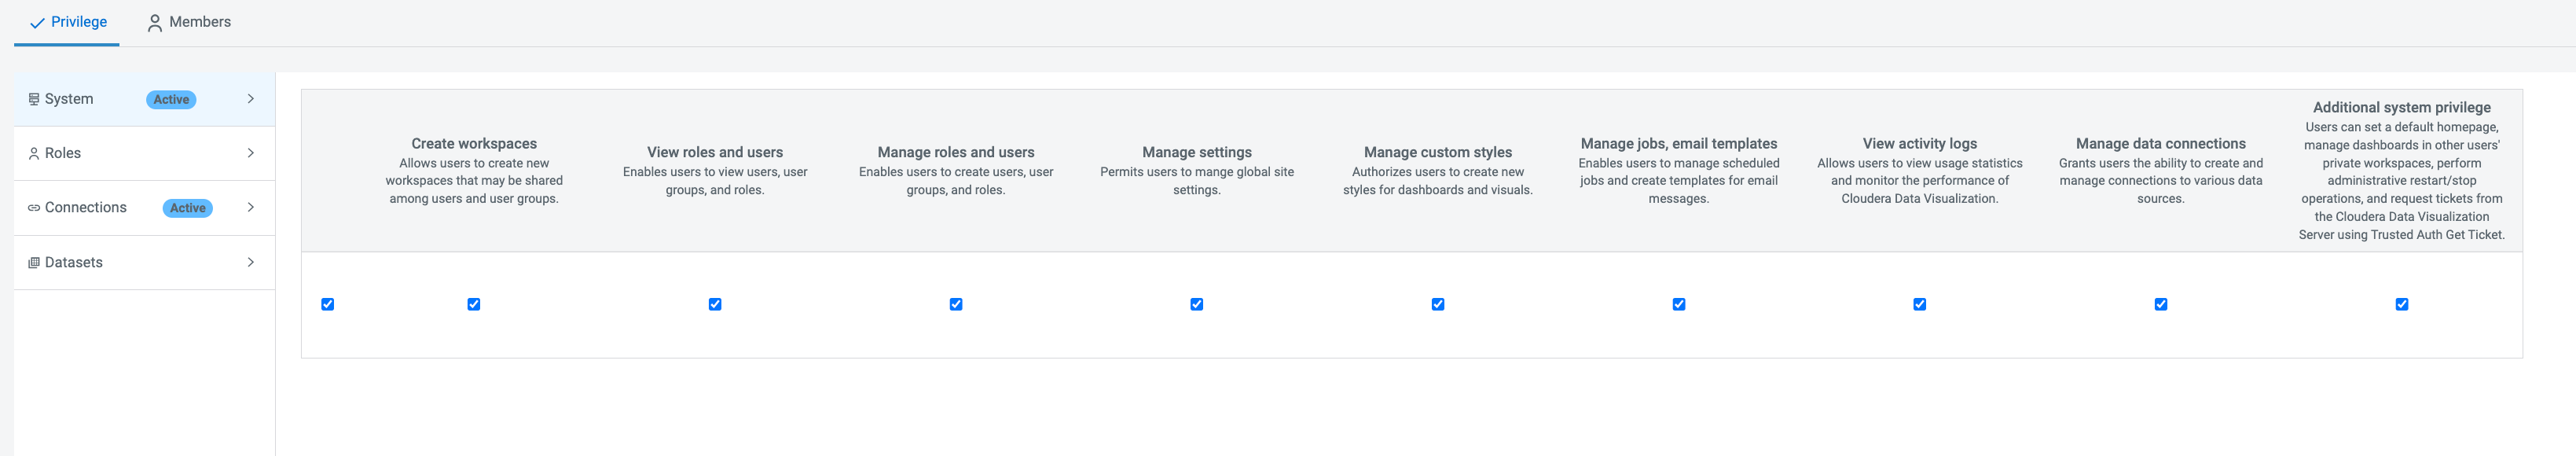Viewport: 2576px width, 456px height.
Task: Disable the View activity logs checkbox
Action: (x=1919, y=304)
